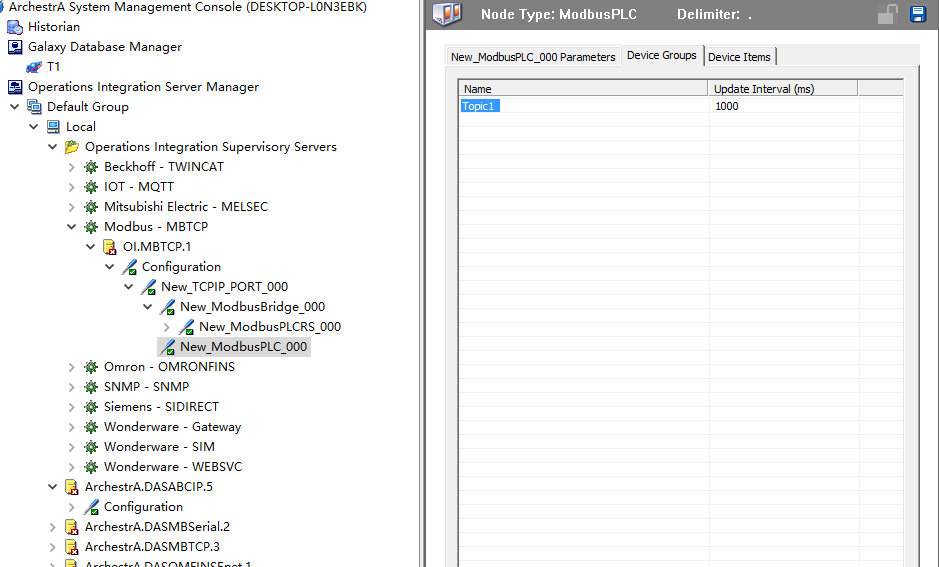Click the Historian database icon
This screenshot has height=567, width=939.
point(15,27)
